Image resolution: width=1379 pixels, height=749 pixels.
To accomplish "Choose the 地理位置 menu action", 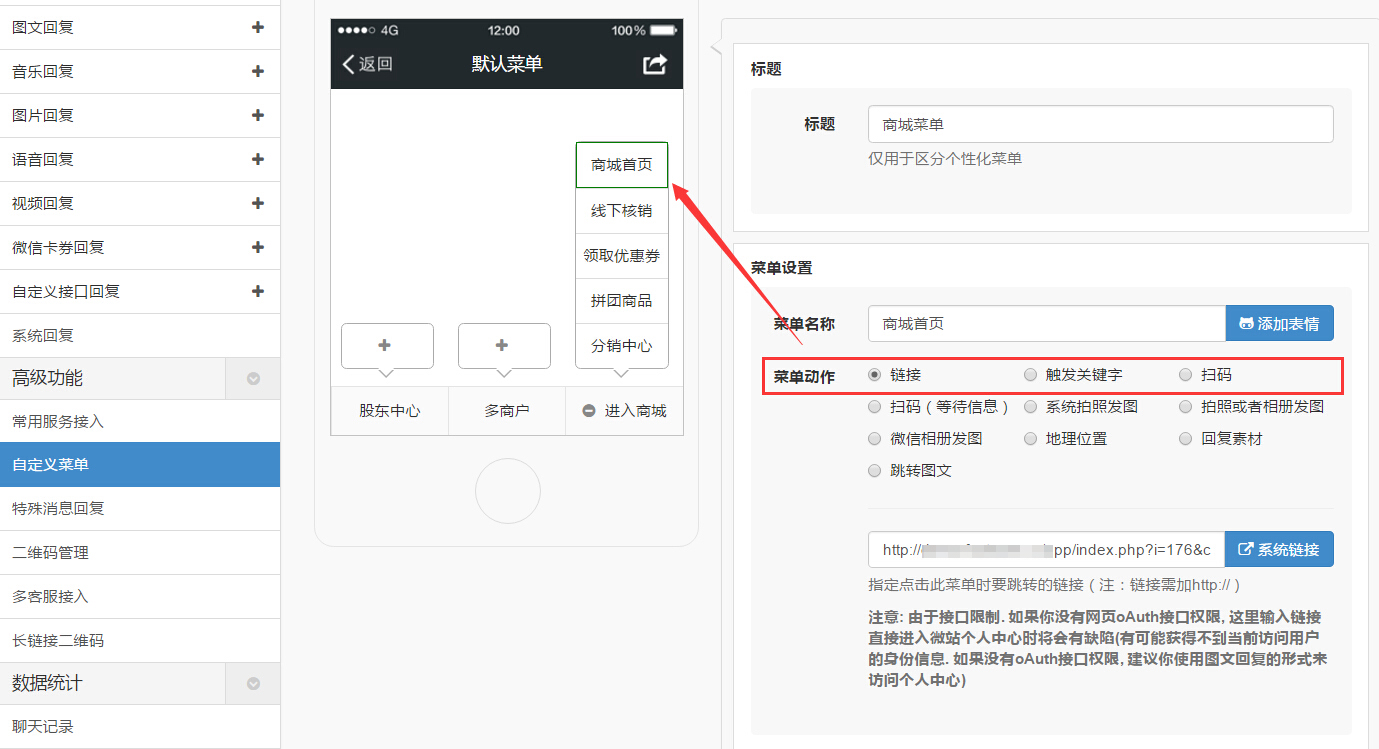I will [1031, 439].
